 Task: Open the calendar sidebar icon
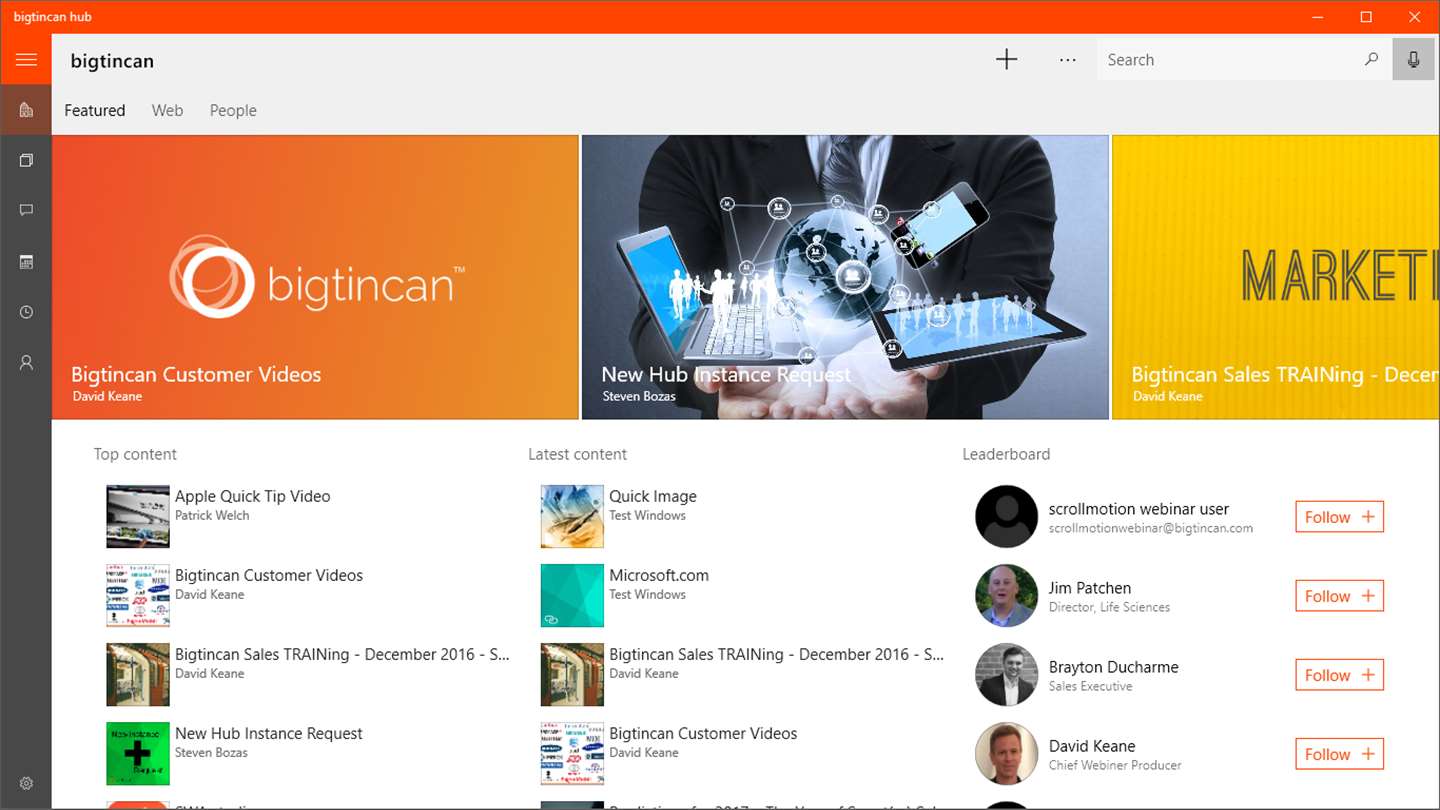click(26, 262)
